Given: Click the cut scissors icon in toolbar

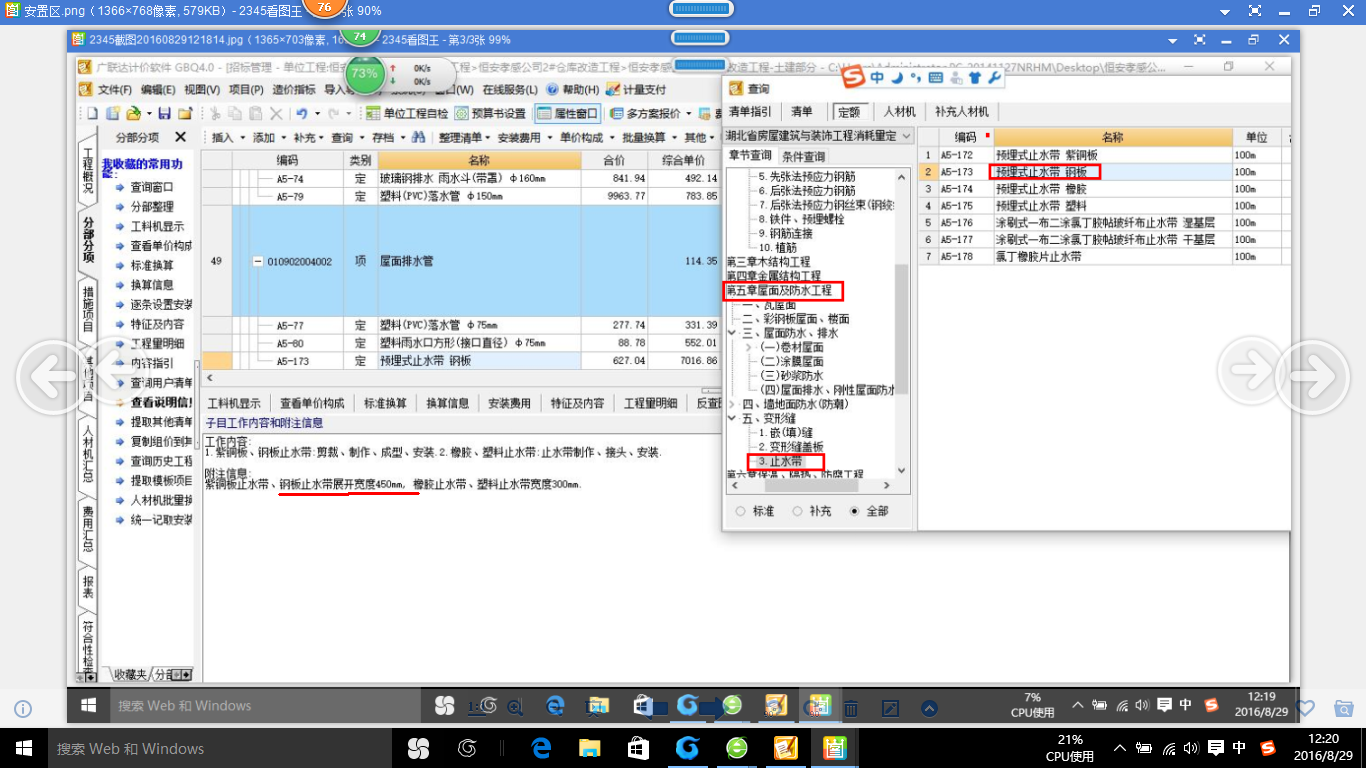Looking at the screenshot, I should [214, 113].
